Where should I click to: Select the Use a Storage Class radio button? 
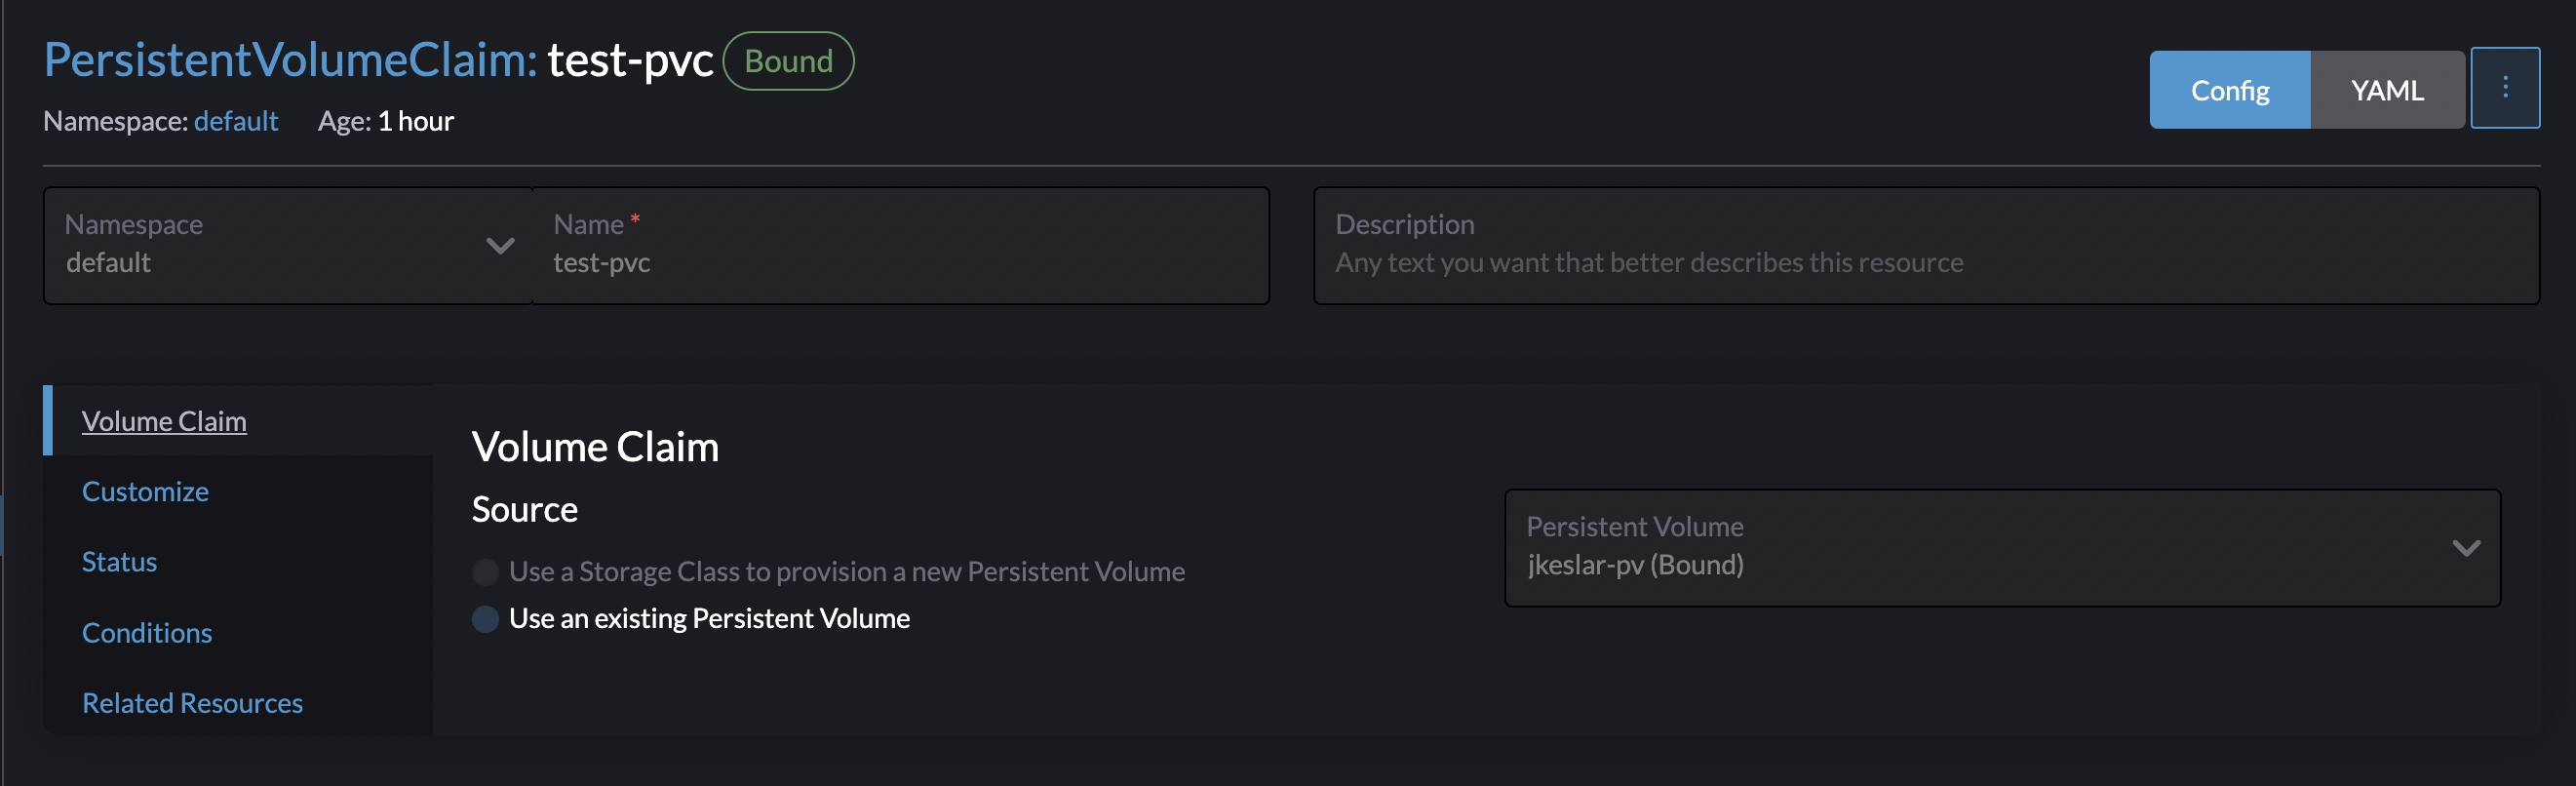pos(485,572)
